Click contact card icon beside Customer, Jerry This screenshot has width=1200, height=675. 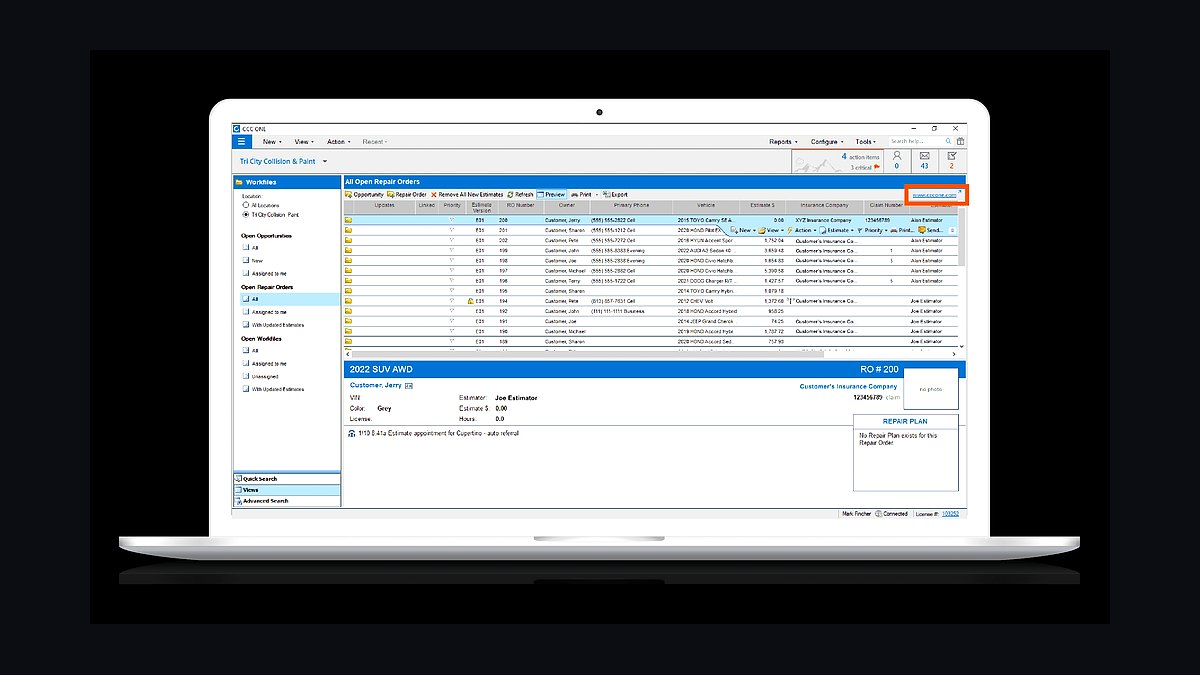[409, 385]
